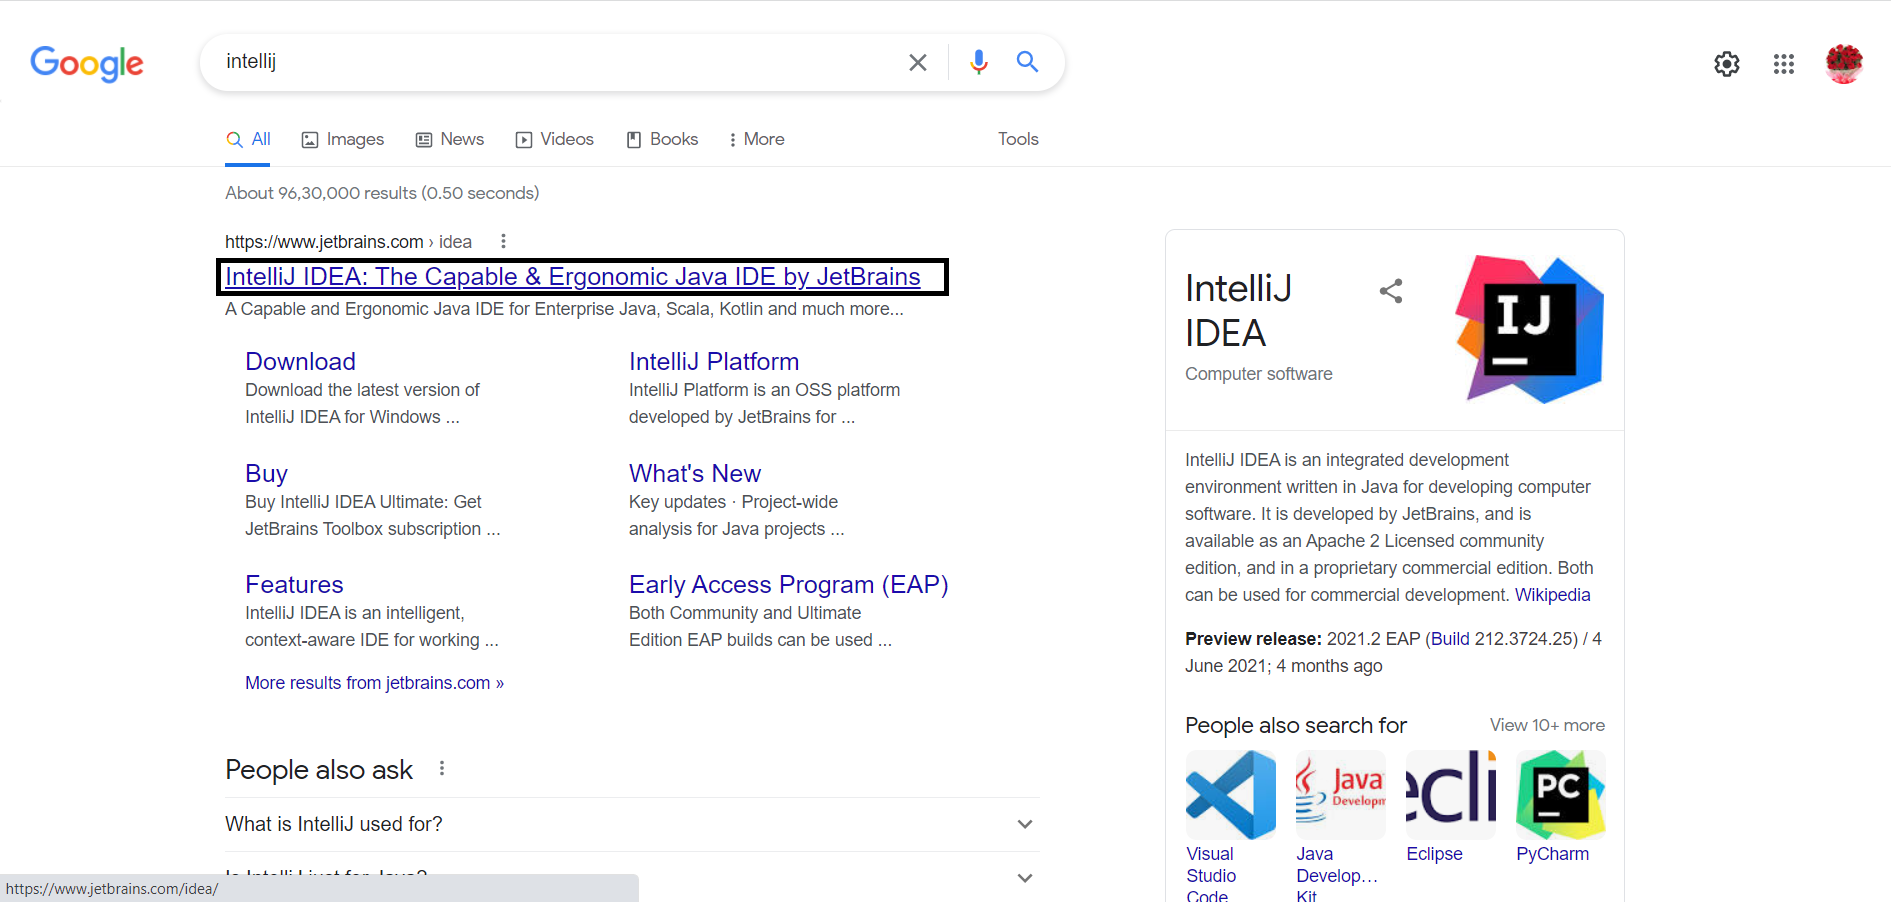Expand the second People also ask question

632,877
